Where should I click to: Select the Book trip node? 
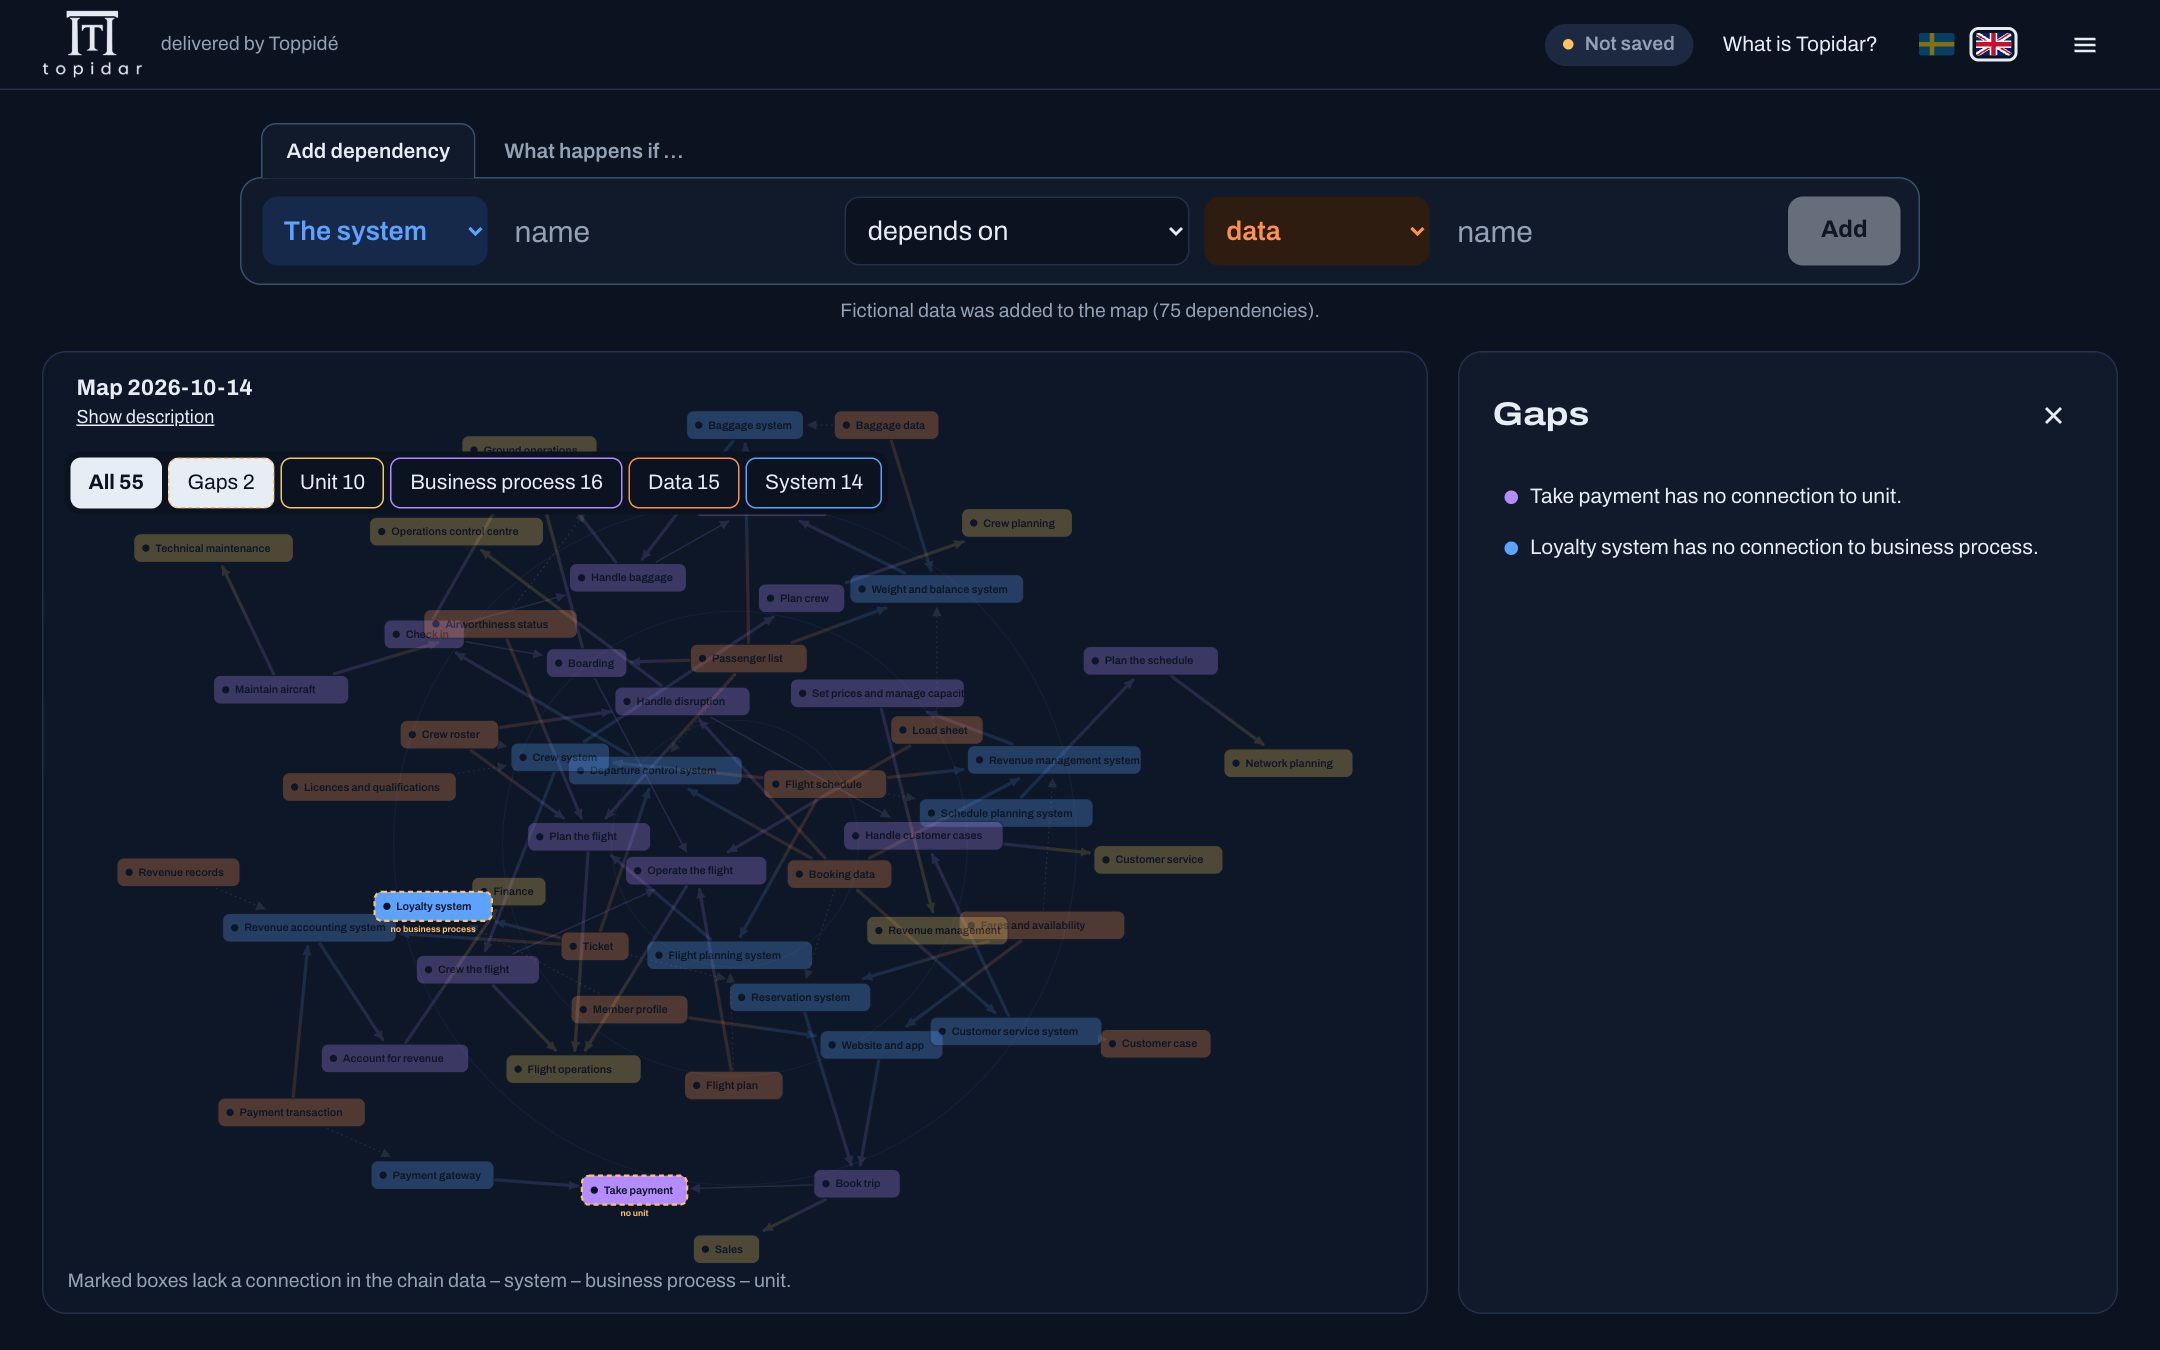pos(857,1183)
